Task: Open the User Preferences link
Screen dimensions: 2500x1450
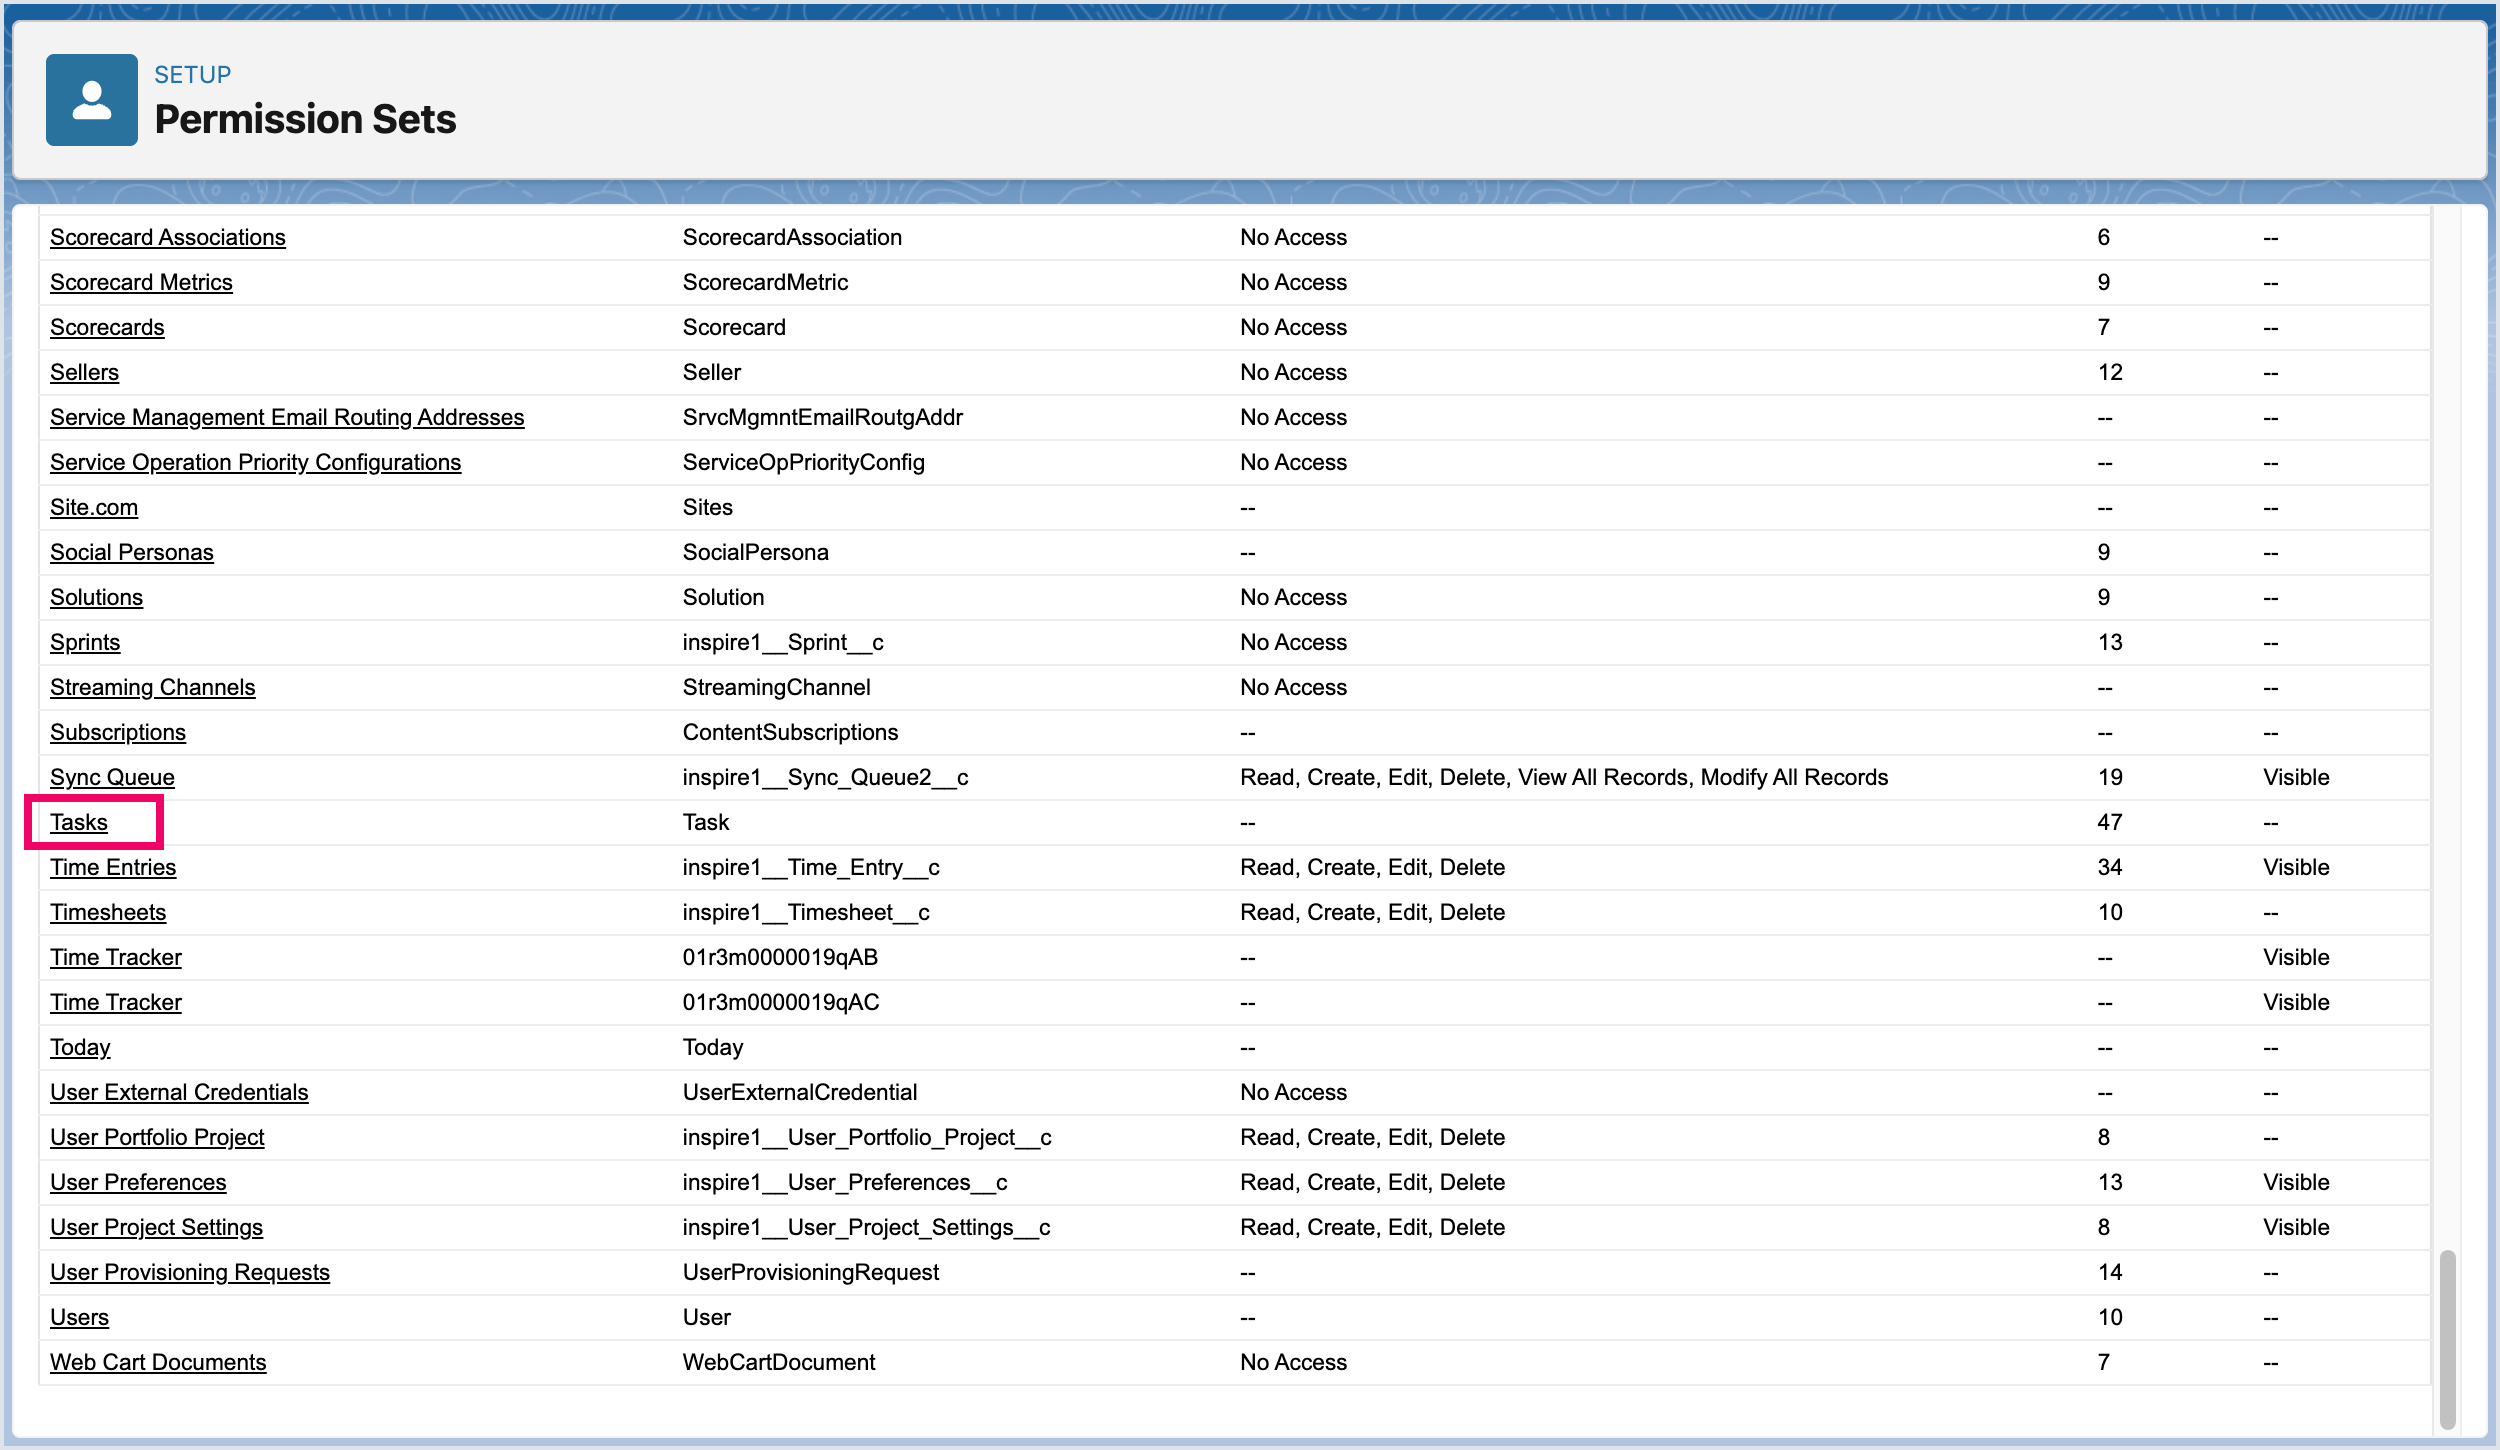Action: coord(138,1182)
